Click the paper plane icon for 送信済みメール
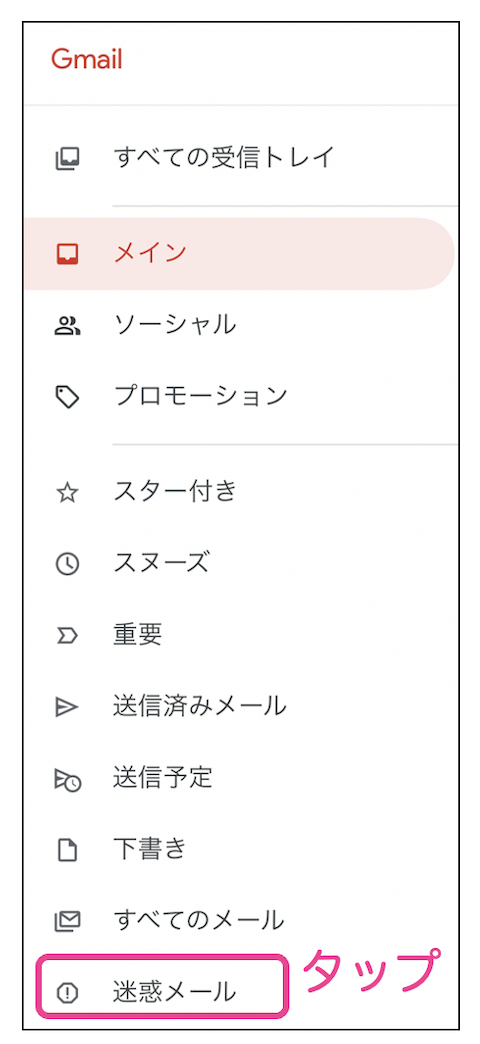480x1044 pixels. click(67, 708)
